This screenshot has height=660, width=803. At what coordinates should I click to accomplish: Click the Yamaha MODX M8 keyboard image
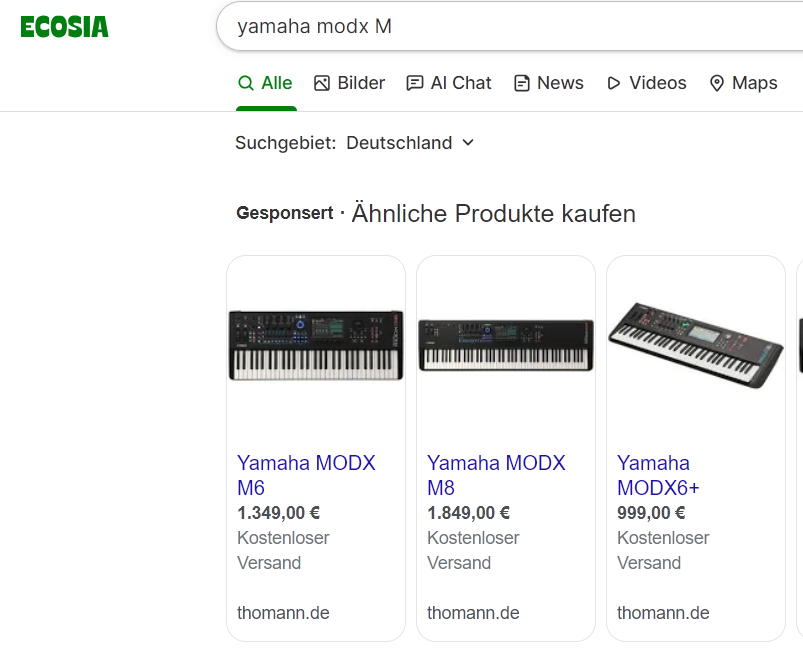click(x=506, y=345)
